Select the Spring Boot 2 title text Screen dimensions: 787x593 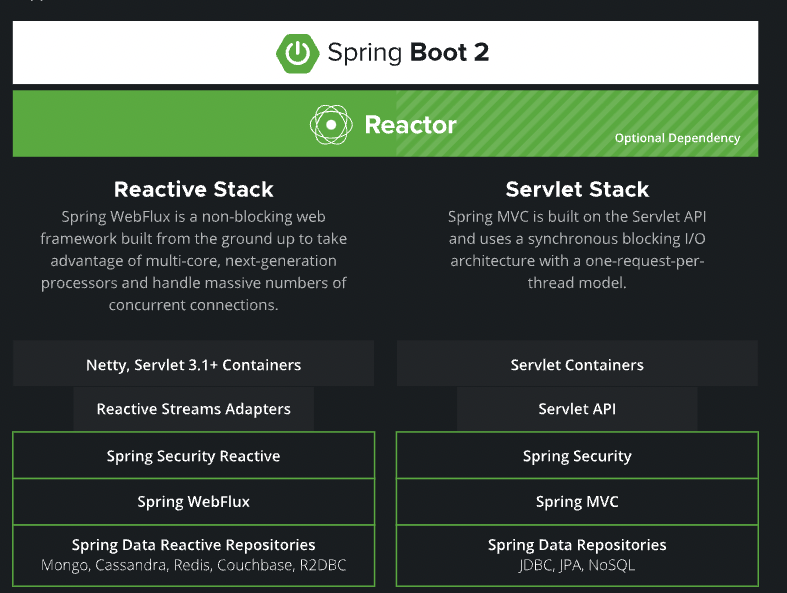[x=408, y=52]
